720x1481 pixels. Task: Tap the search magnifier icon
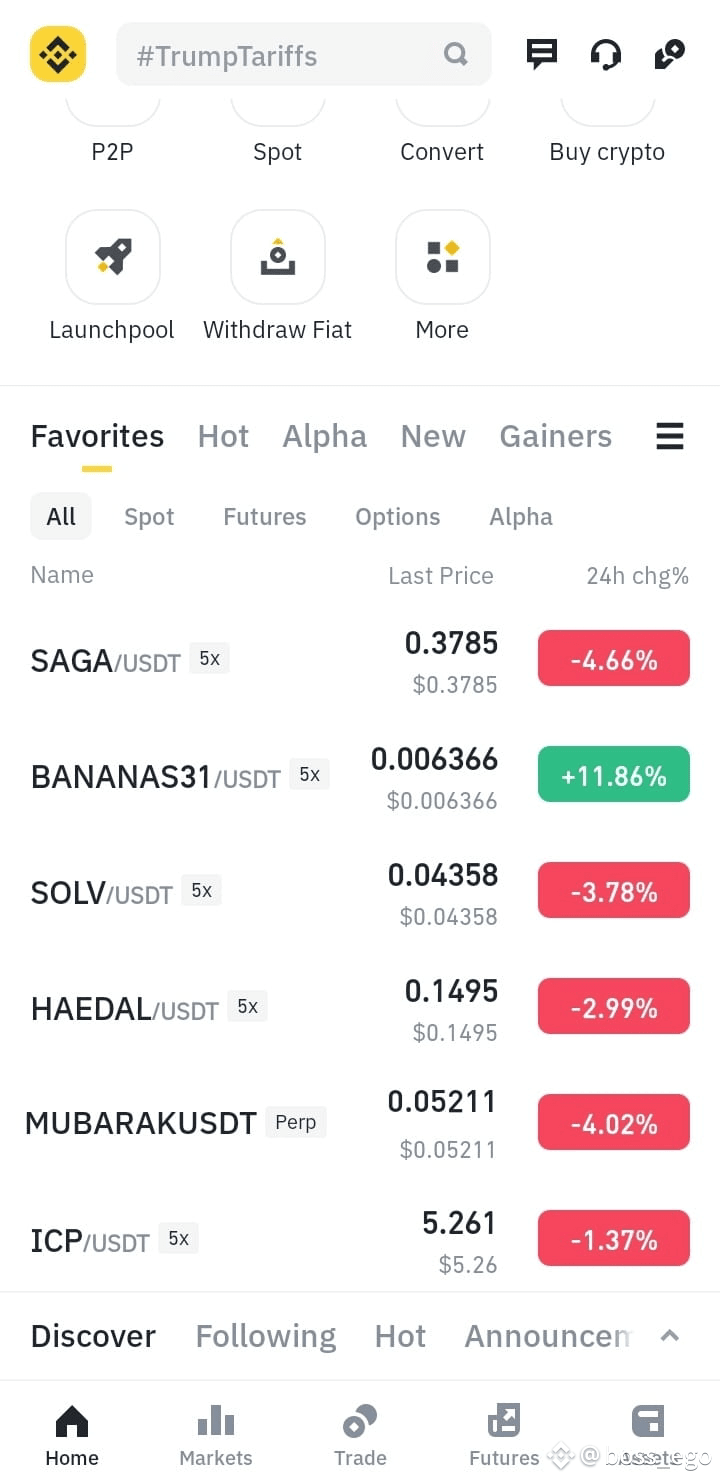[456, 54]
